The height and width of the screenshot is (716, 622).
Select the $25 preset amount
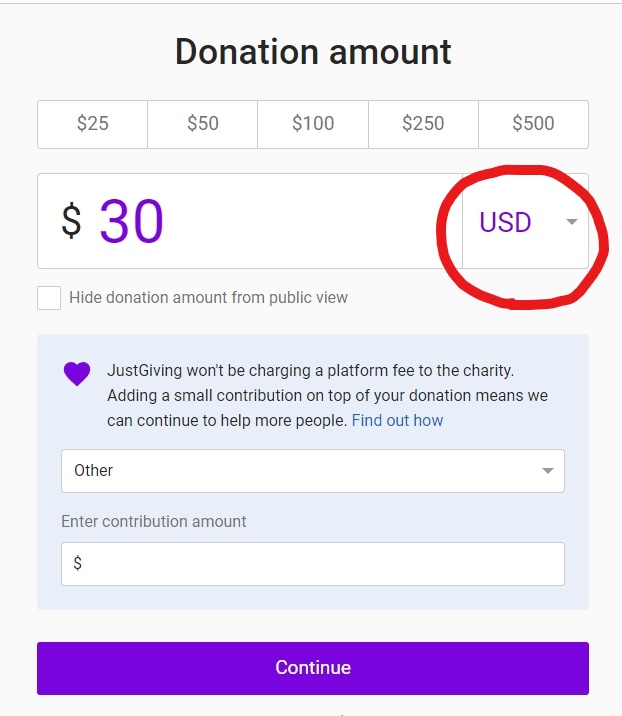(93, 124)
